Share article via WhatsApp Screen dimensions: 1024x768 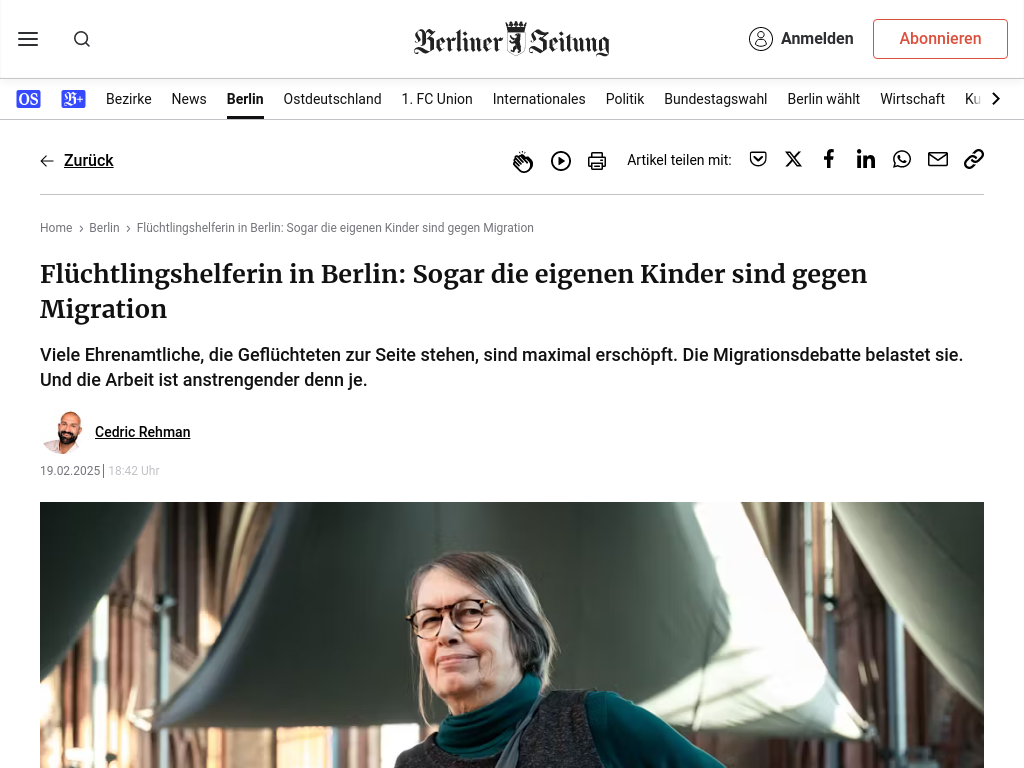tap(902, 159)
